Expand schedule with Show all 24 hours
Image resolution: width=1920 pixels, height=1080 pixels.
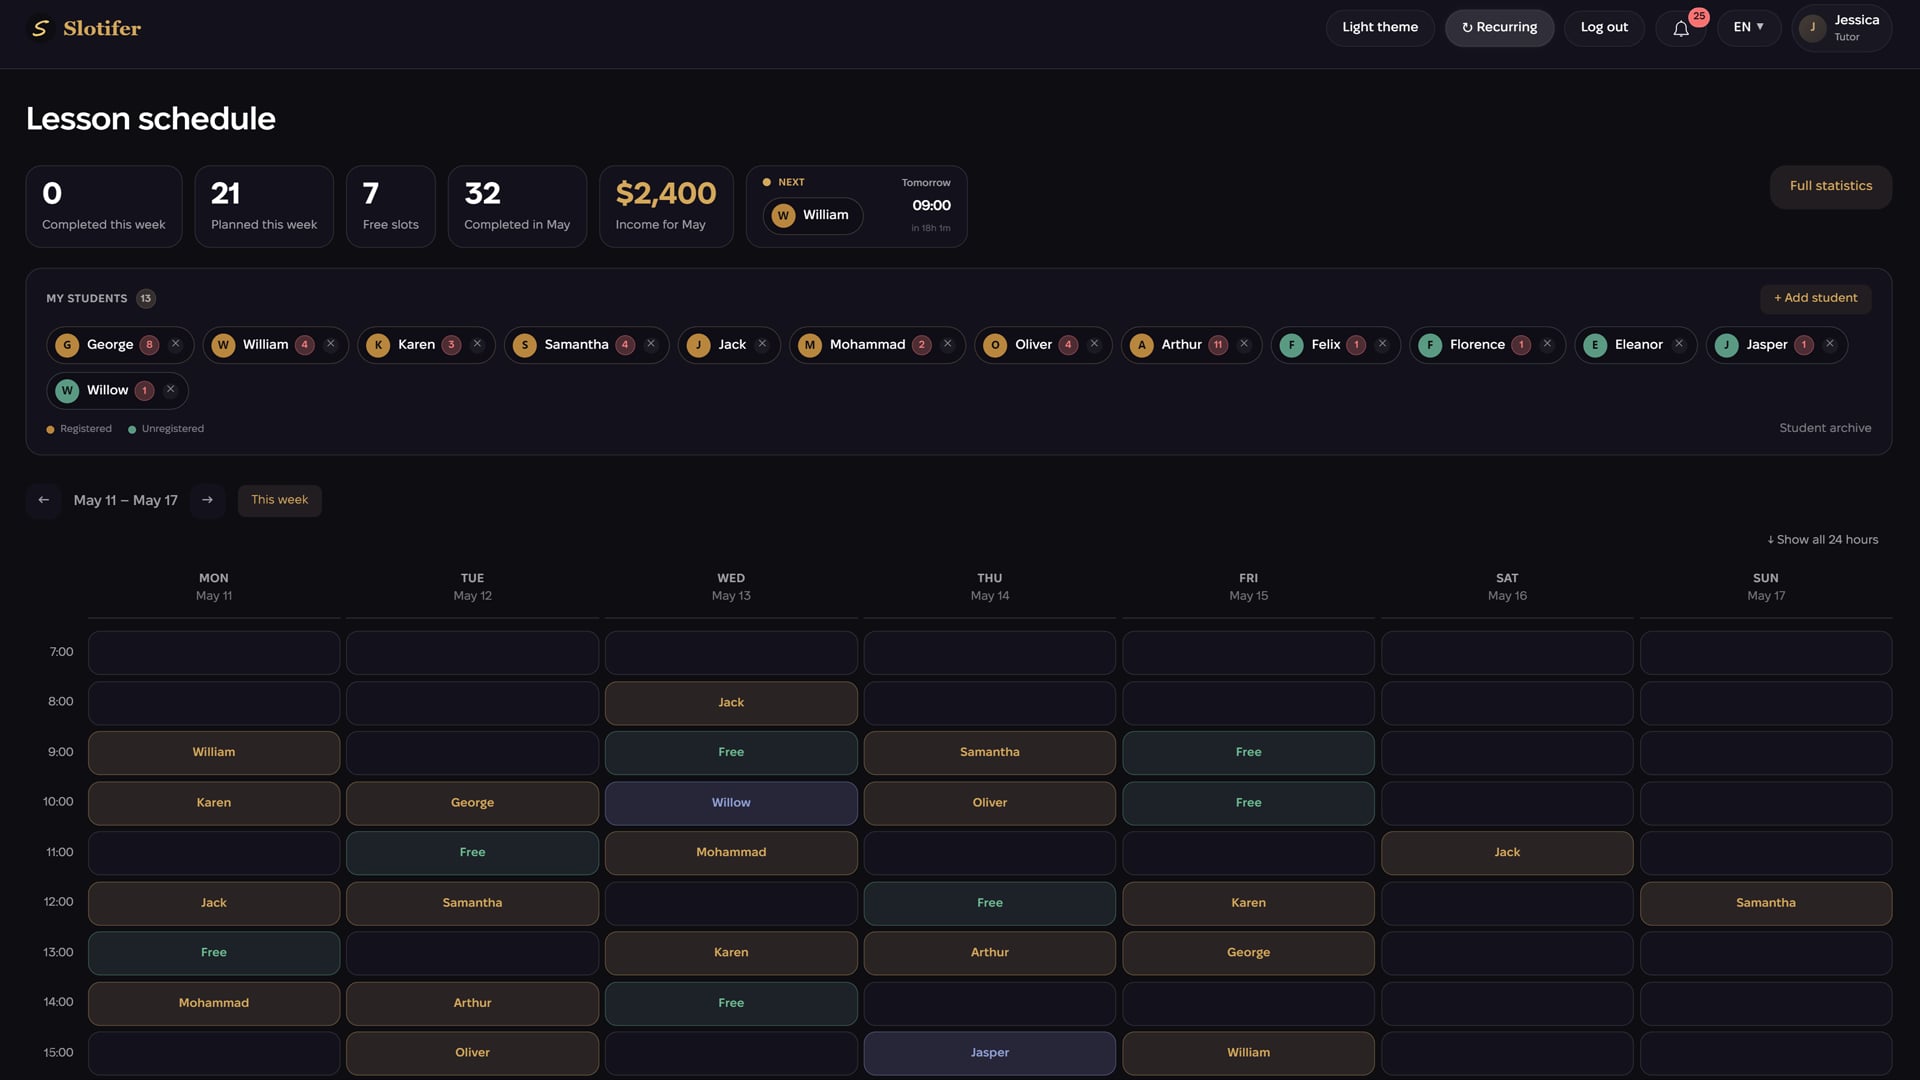(1823, 540)
